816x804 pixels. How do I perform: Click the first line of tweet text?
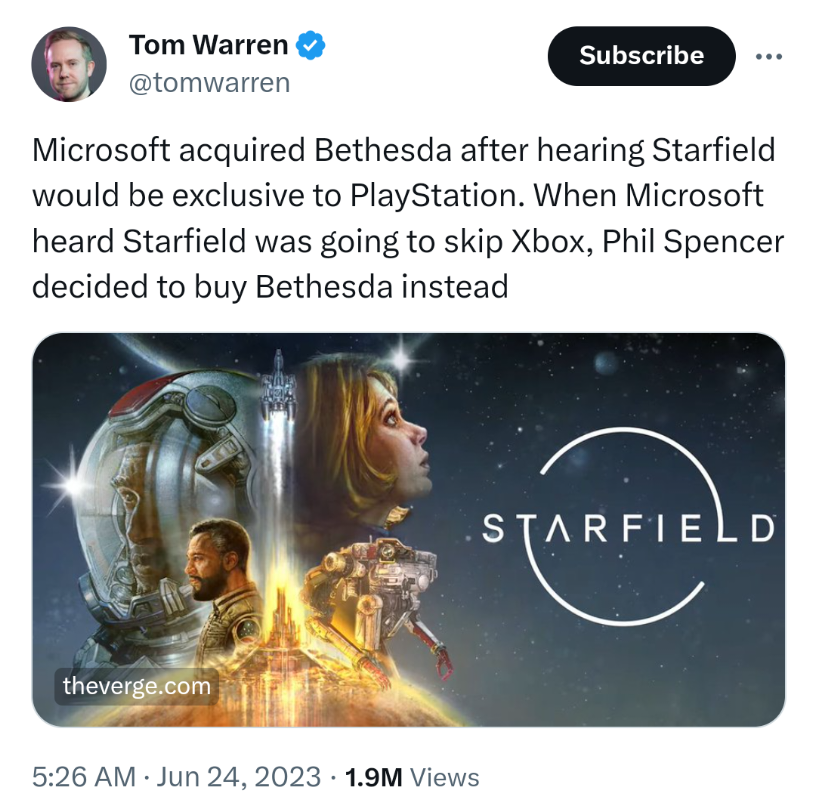(x=404, y=150)
